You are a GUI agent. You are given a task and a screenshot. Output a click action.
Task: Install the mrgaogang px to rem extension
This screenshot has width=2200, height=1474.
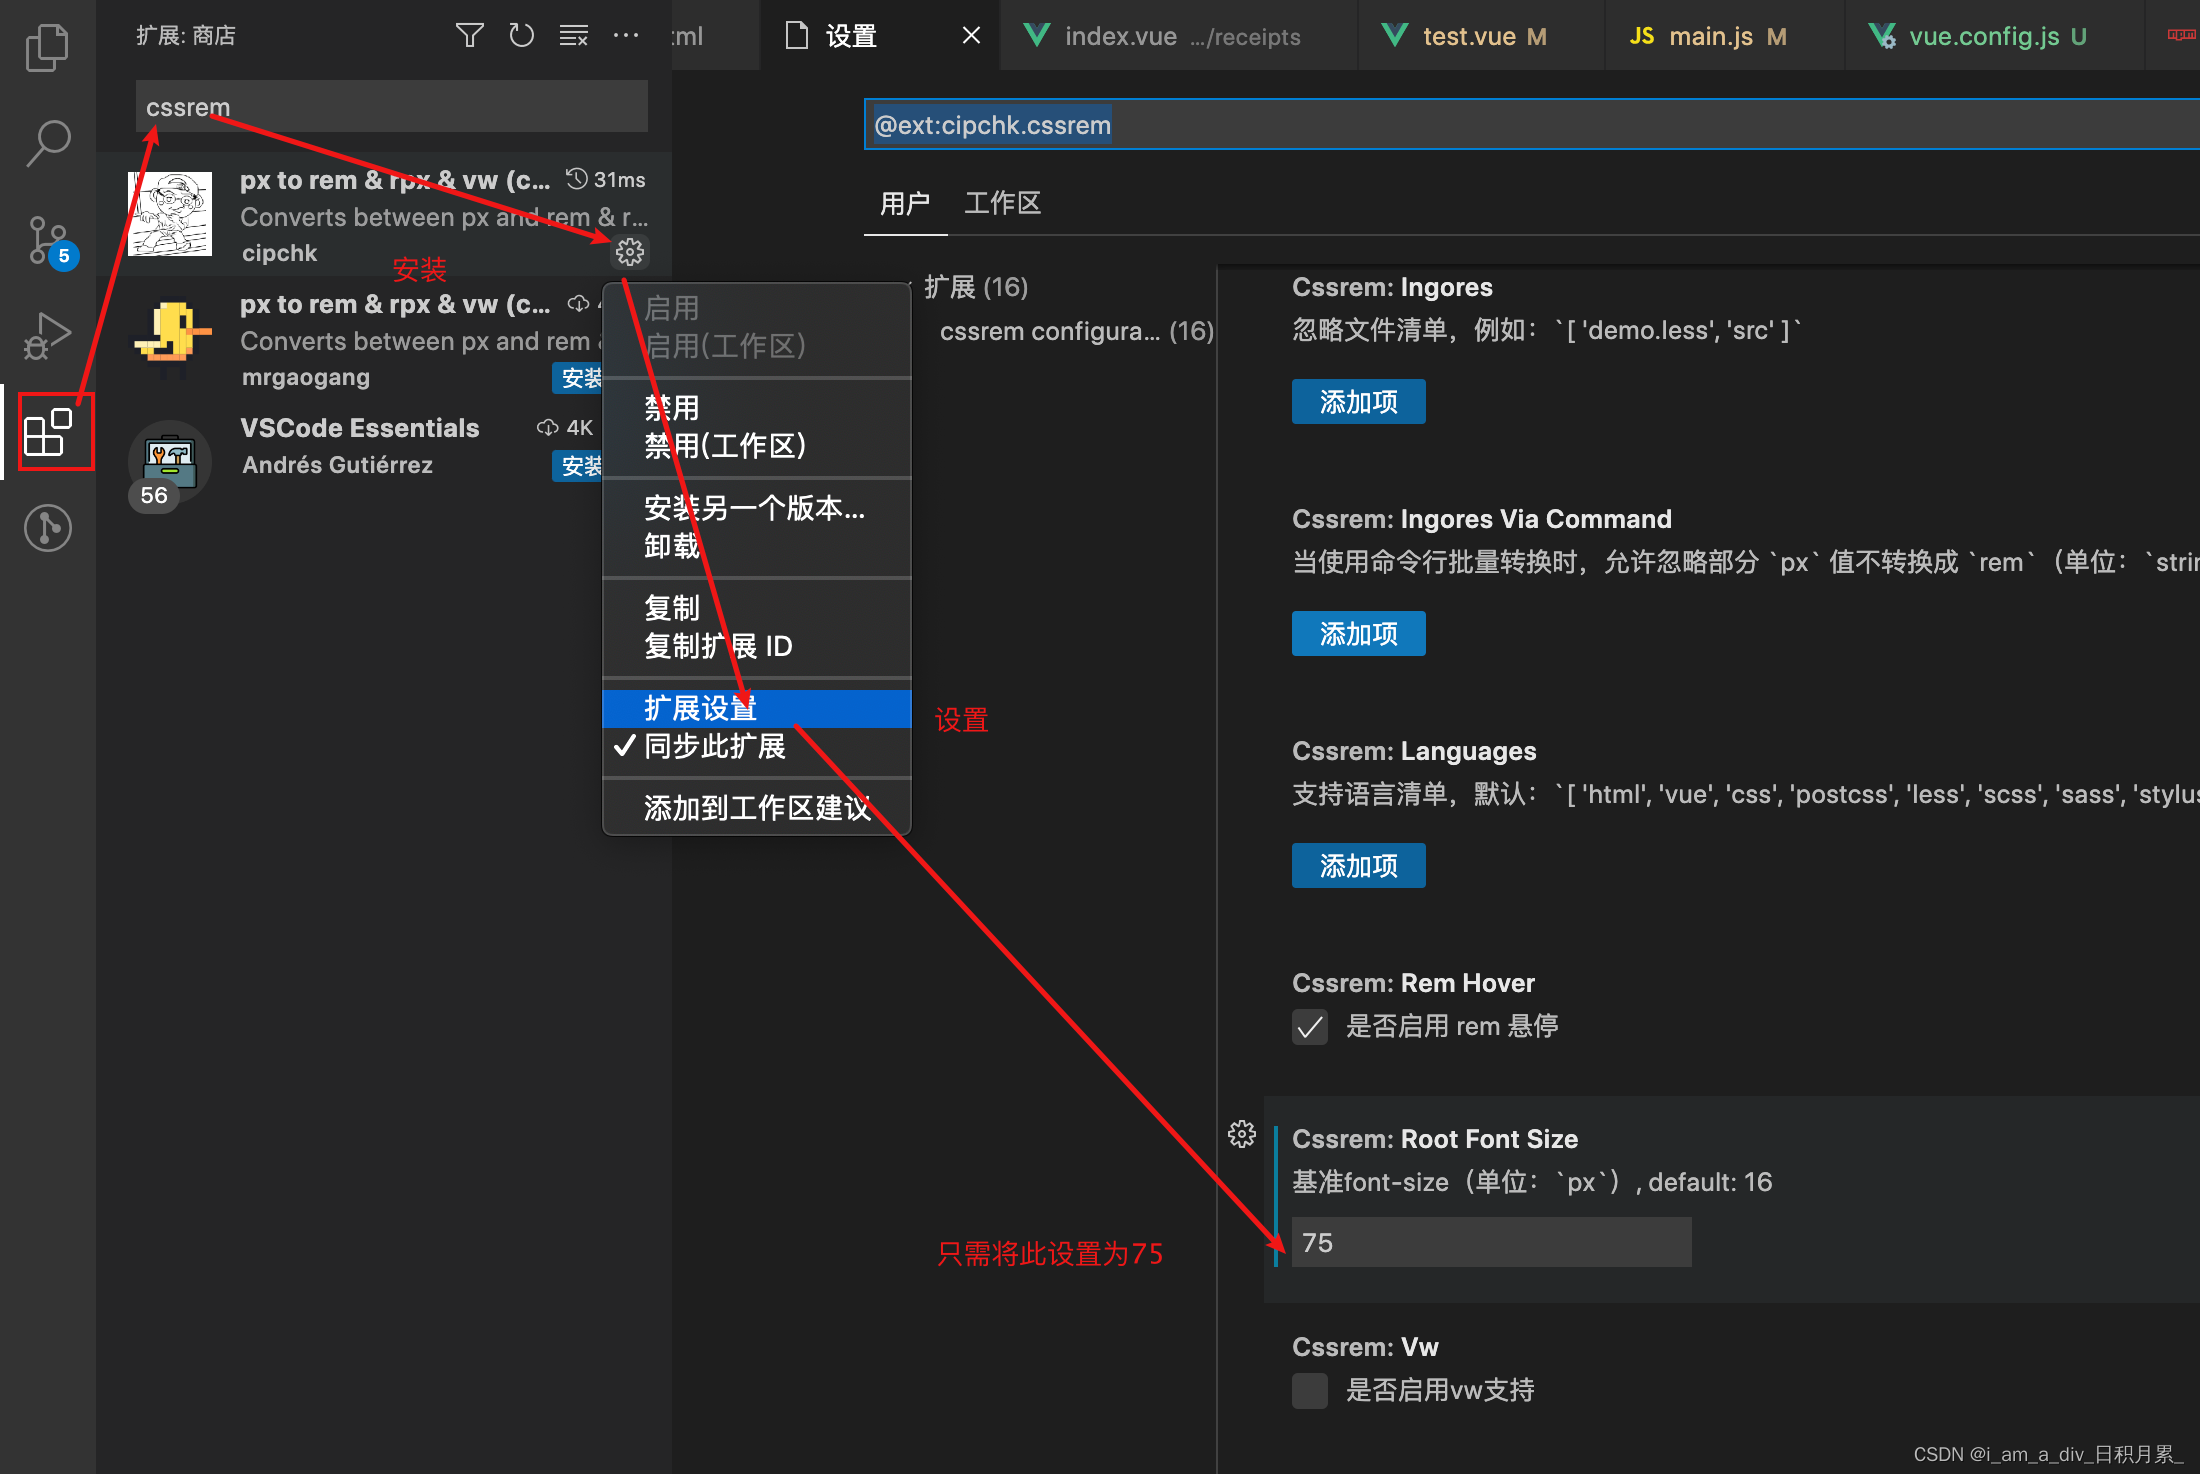(578, 378)
